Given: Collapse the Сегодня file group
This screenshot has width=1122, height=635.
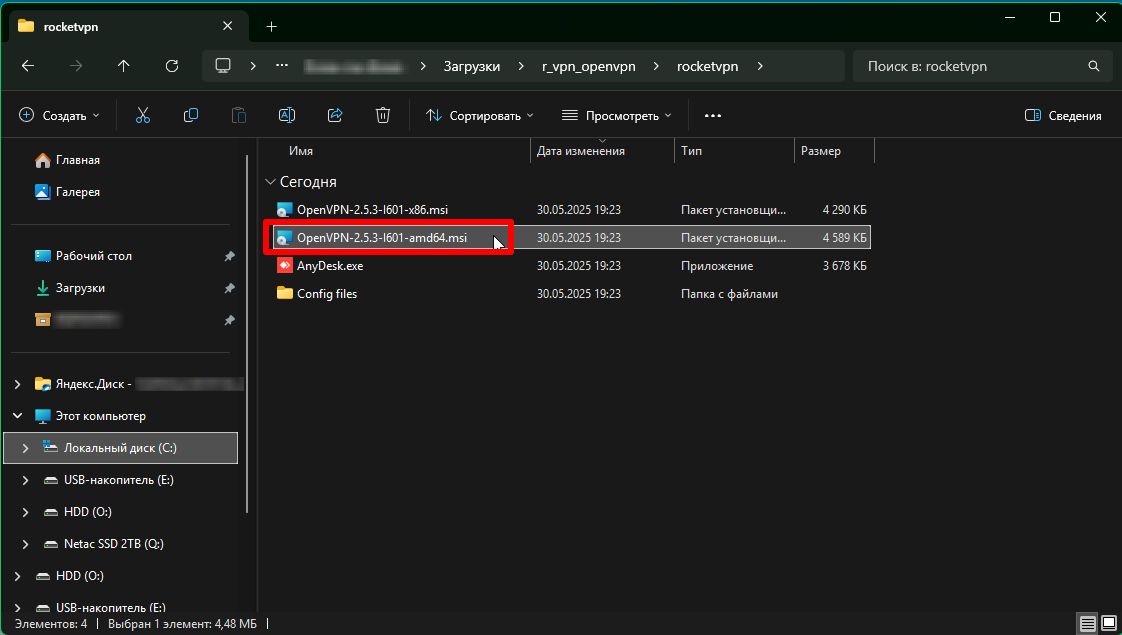Looking at the screenshot, I should coord(270,182).
